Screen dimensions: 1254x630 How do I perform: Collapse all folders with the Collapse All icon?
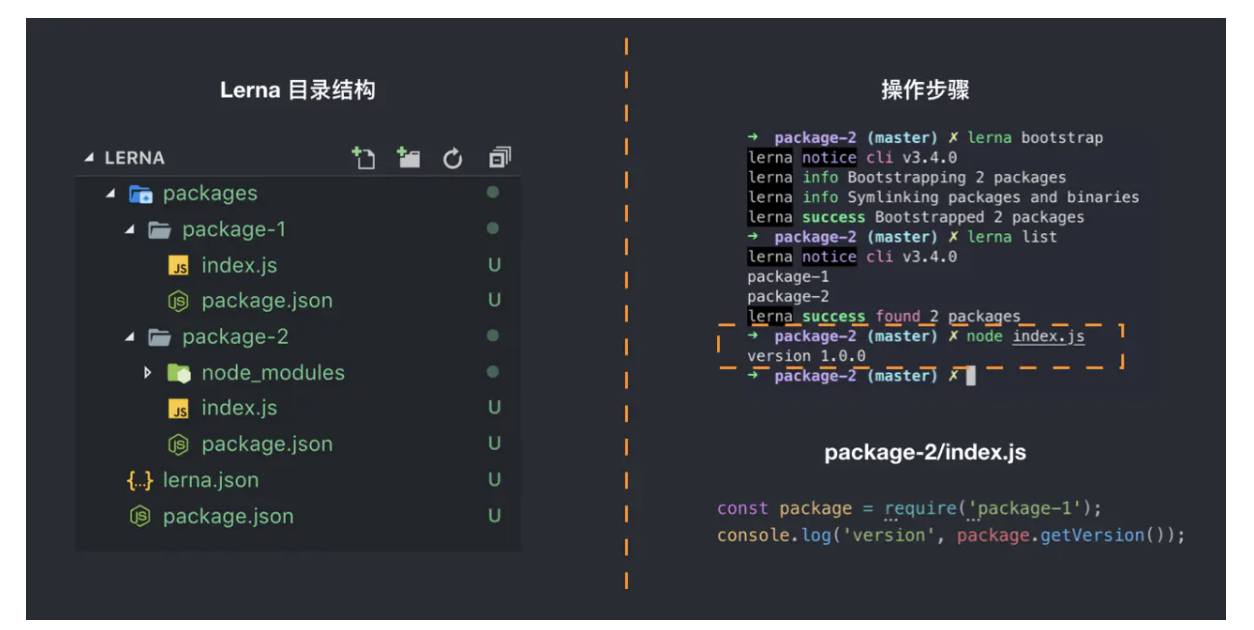point(499,158)
